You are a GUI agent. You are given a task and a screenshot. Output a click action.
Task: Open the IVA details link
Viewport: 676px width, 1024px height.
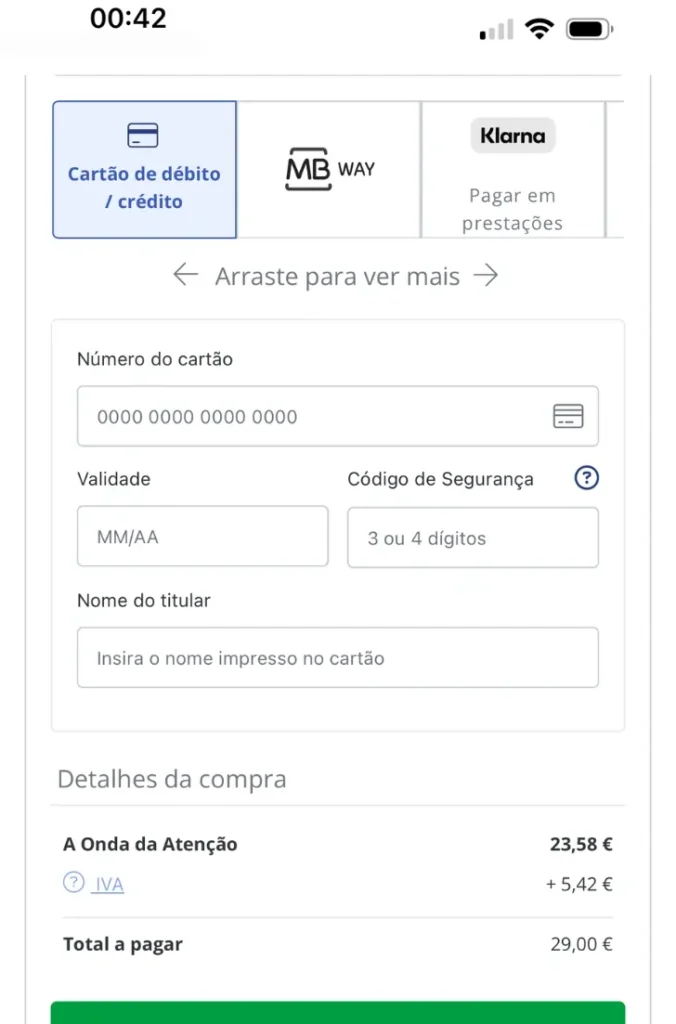[x=109, y=884]
